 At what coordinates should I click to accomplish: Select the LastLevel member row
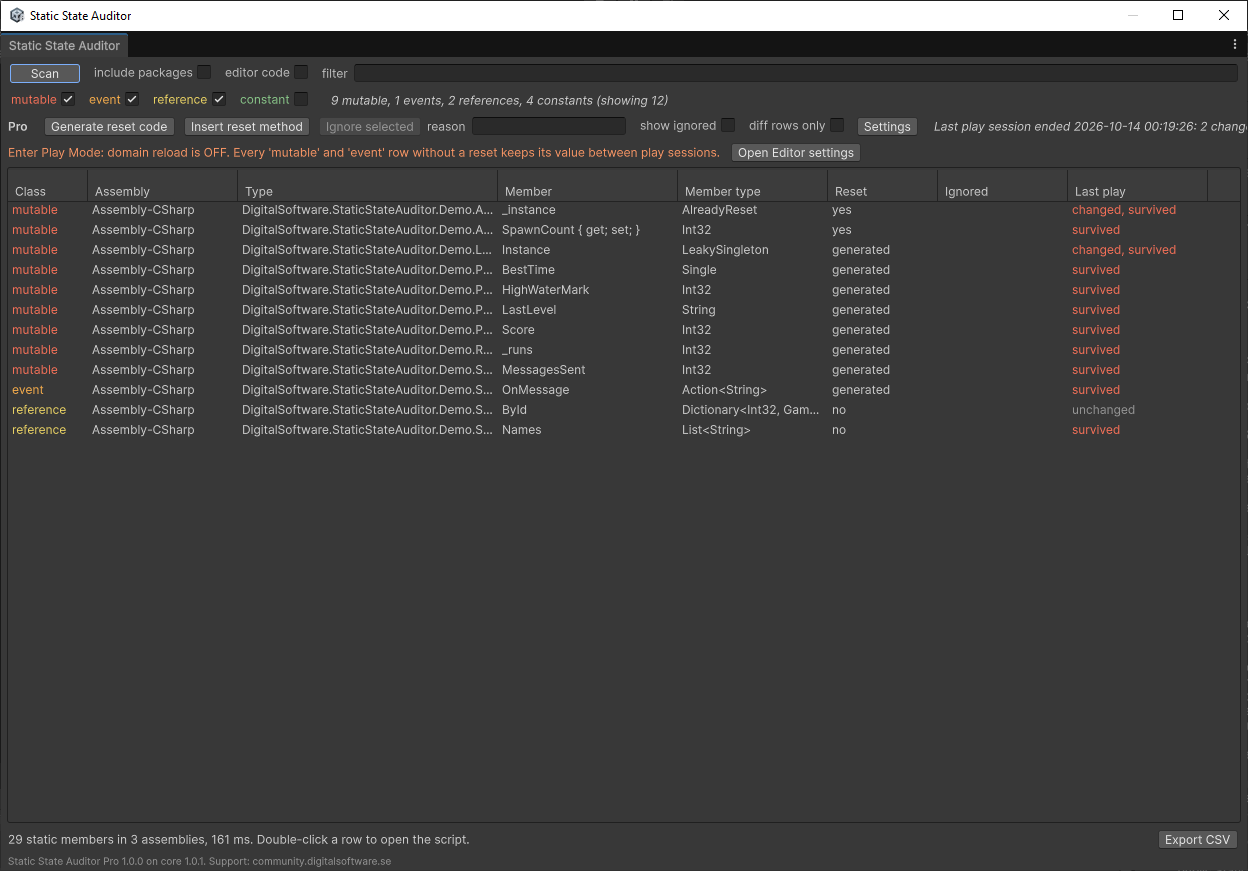pyautogui.click(x=624, y=310)
